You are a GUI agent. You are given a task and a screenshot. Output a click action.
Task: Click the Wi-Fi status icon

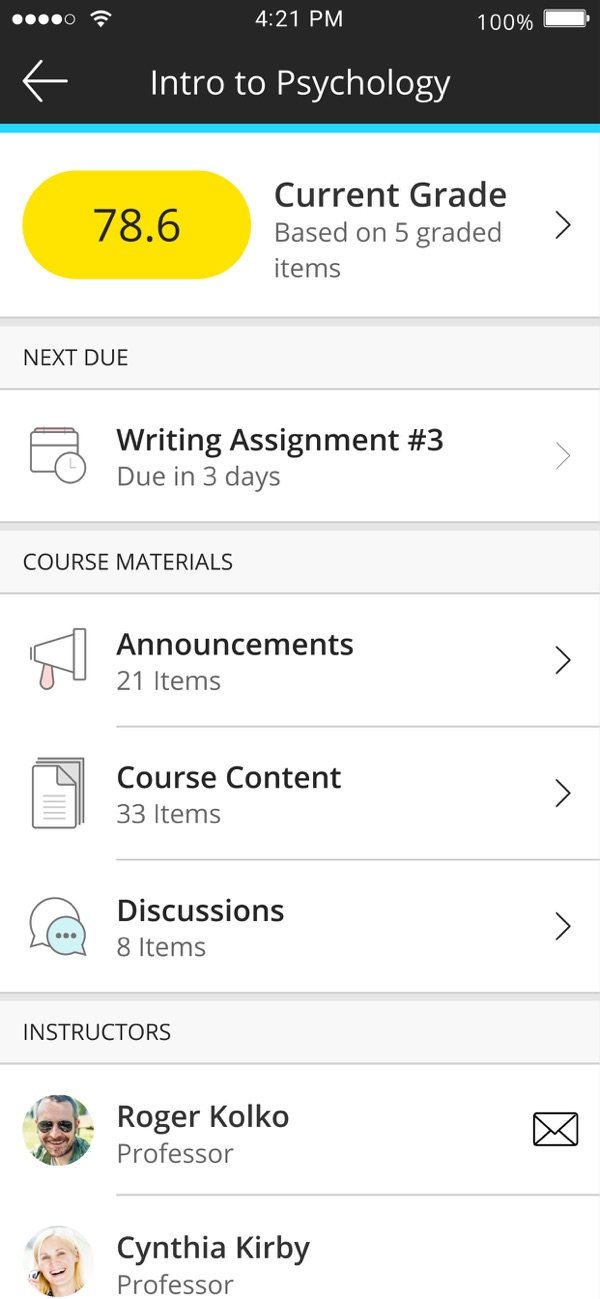(100, 19)
